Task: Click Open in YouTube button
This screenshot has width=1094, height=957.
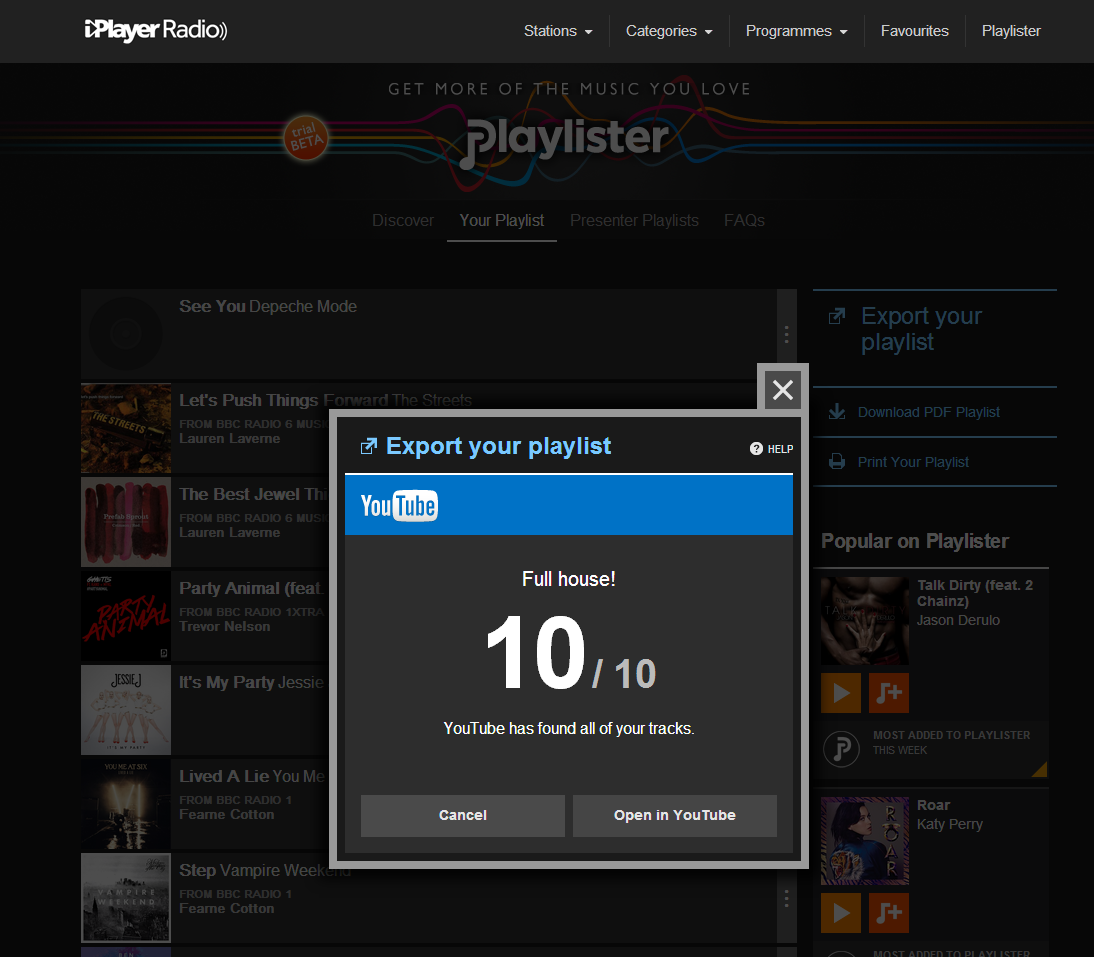Action: [675, 815]
